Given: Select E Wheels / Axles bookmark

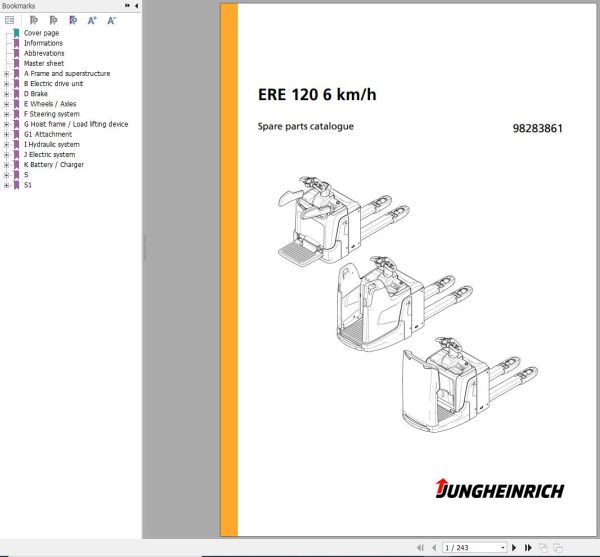Looking at the screenshot, I should pos(50,104).
